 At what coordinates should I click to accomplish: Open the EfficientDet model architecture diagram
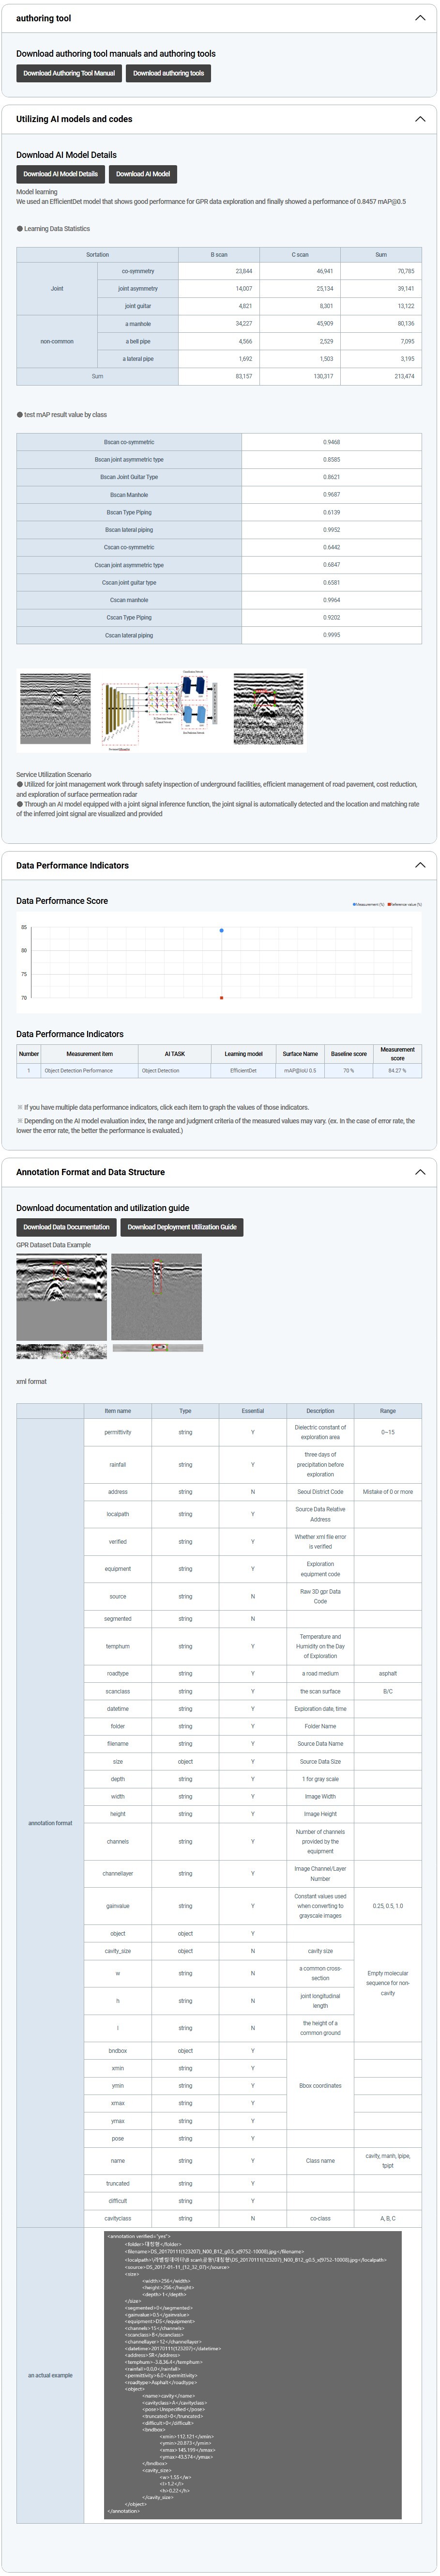point(161,709)
